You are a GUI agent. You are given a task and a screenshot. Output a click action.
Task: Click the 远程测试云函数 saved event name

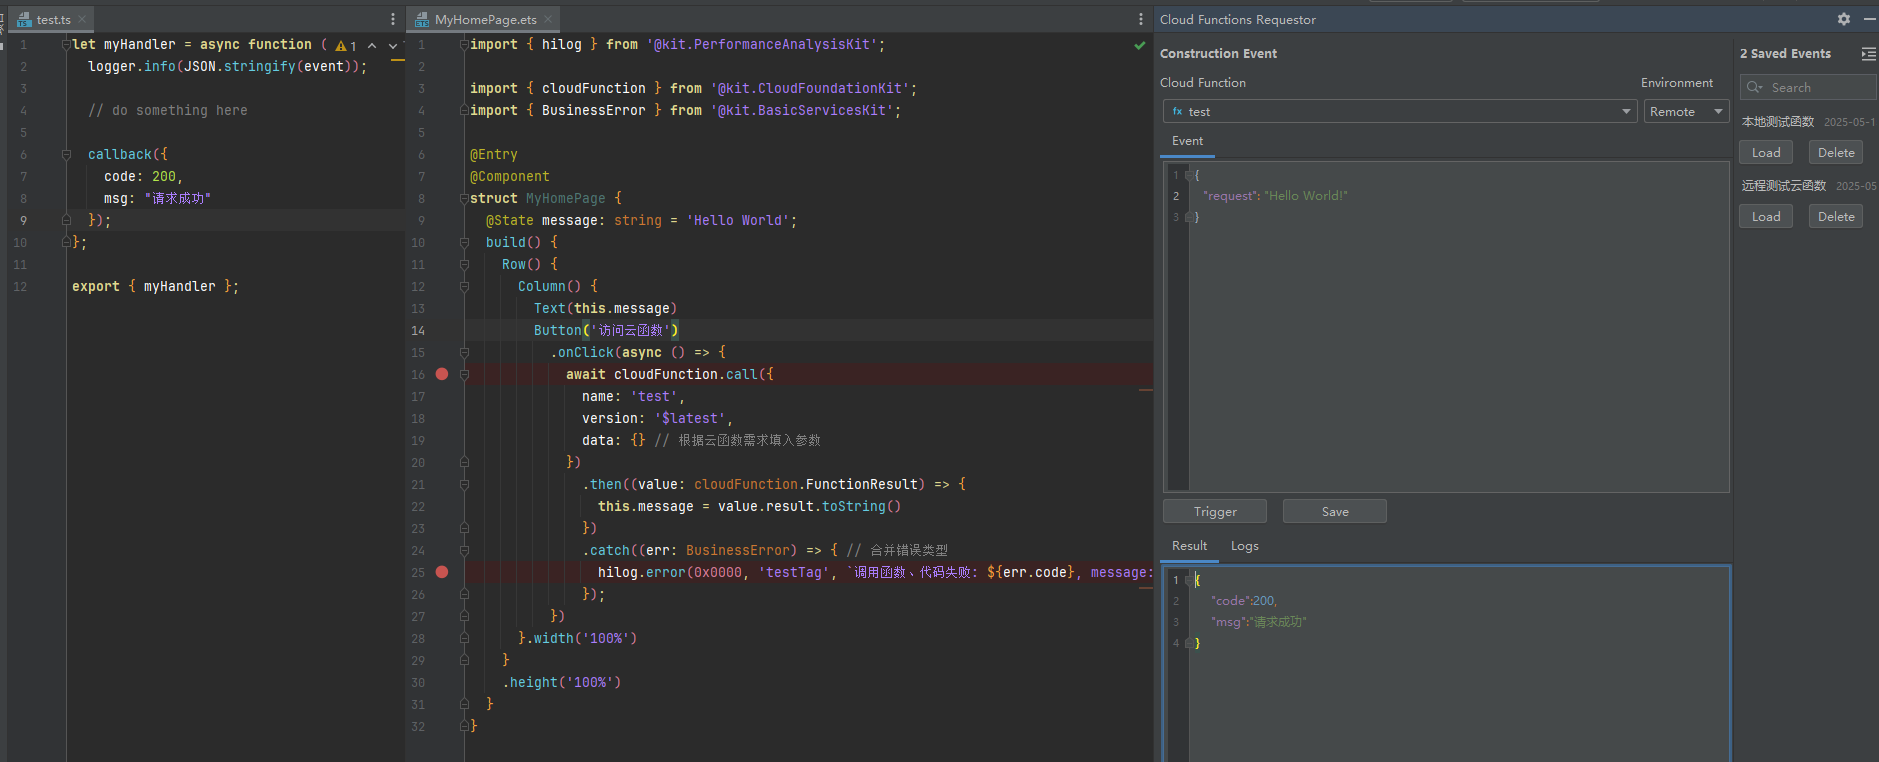[x=1784, y=186]
